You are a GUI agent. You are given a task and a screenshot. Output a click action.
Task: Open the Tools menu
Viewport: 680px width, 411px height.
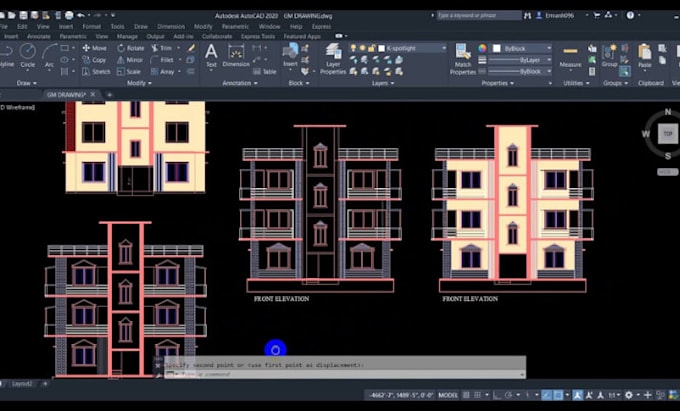[x=117, y=26]
